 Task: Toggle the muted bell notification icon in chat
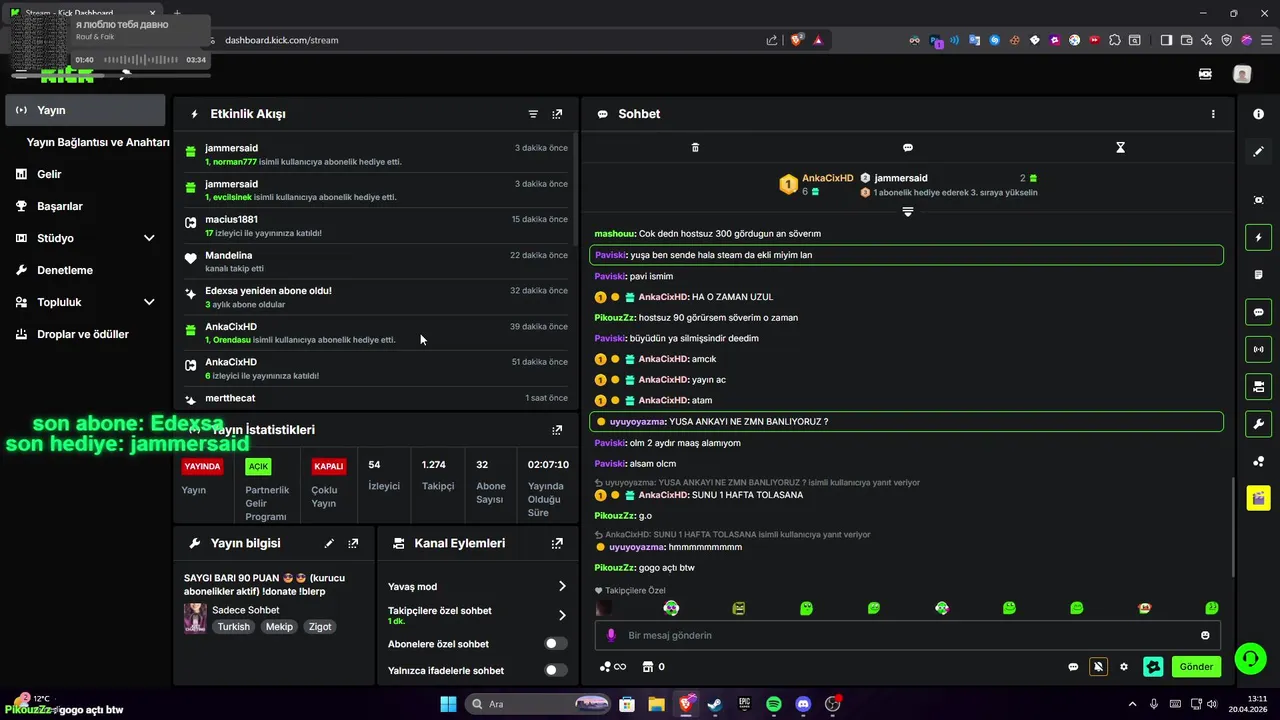point(1098,667)
